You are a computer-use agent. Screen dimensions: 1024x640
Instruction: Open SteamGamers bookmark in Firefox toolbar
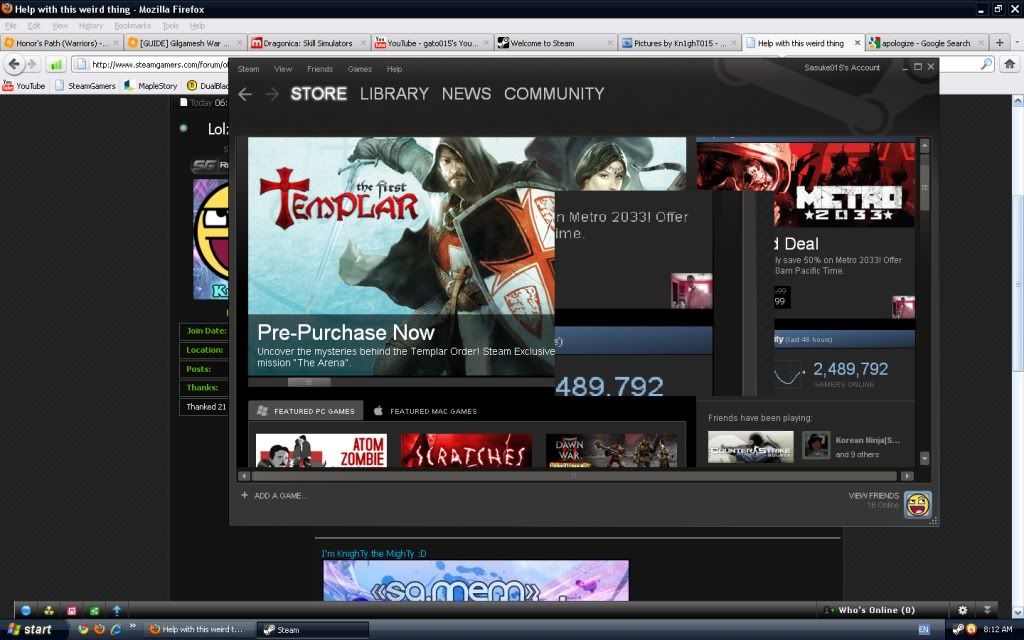coord(85,86)
